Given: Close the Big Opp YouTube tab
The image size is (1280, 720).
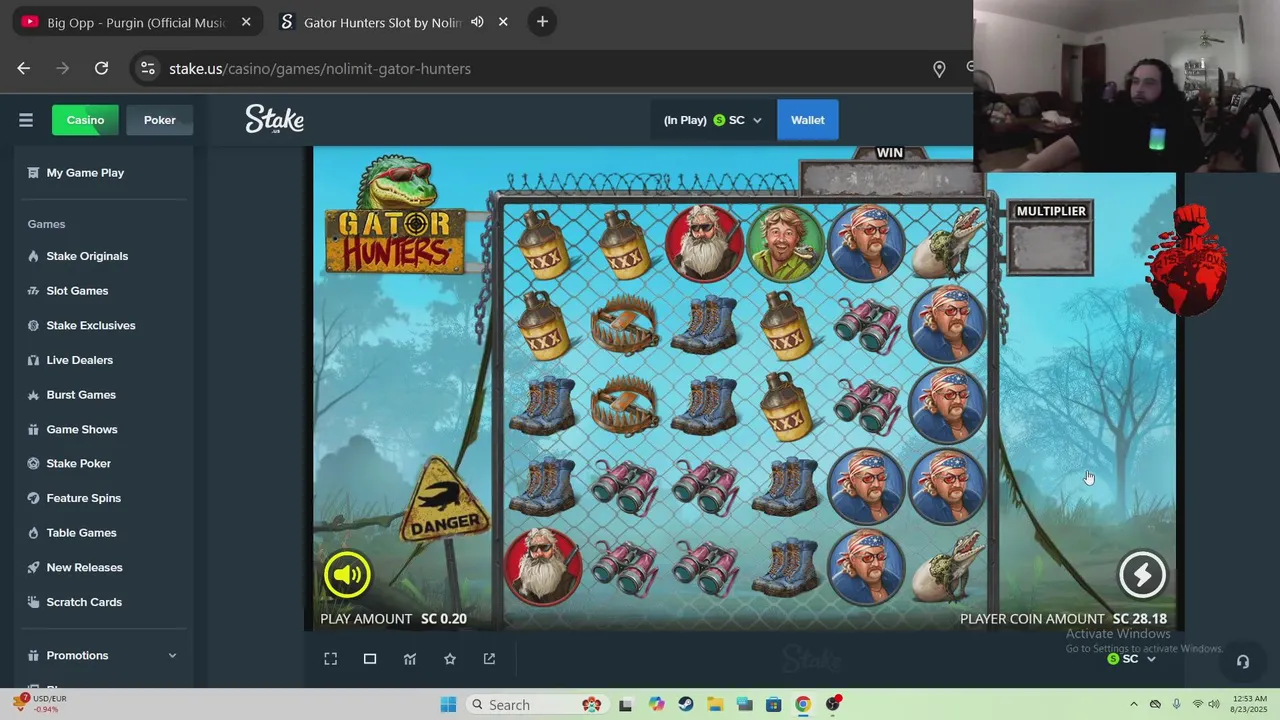Looking at the screenshot, I should [246, 22].
